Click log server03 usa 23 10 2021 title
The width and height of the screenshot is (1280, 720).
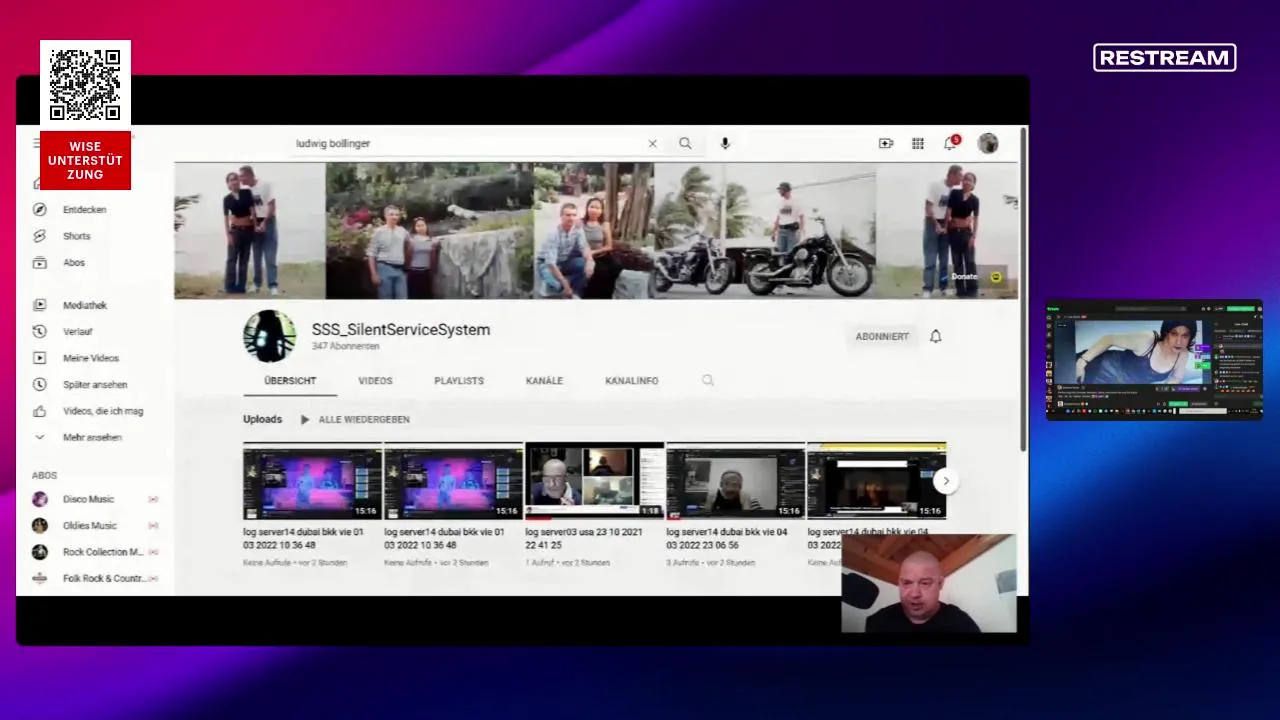pos(584,539)
